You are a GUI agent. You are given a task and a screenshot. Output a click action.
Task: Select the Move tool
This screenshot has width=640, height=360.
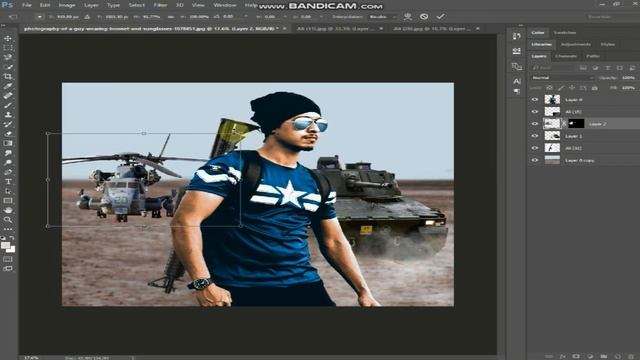point(8,38)
